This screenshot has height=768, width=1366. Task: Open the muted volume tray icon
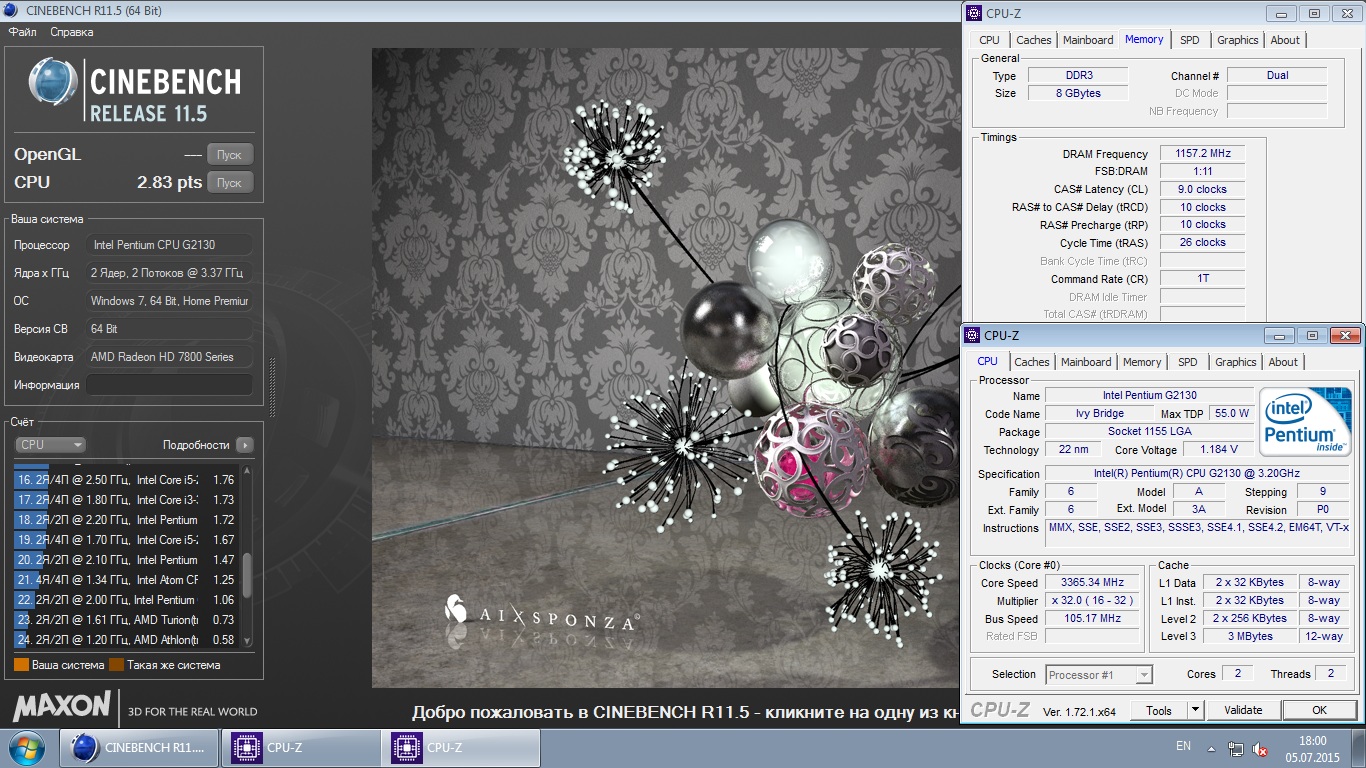coord(1261,748)
